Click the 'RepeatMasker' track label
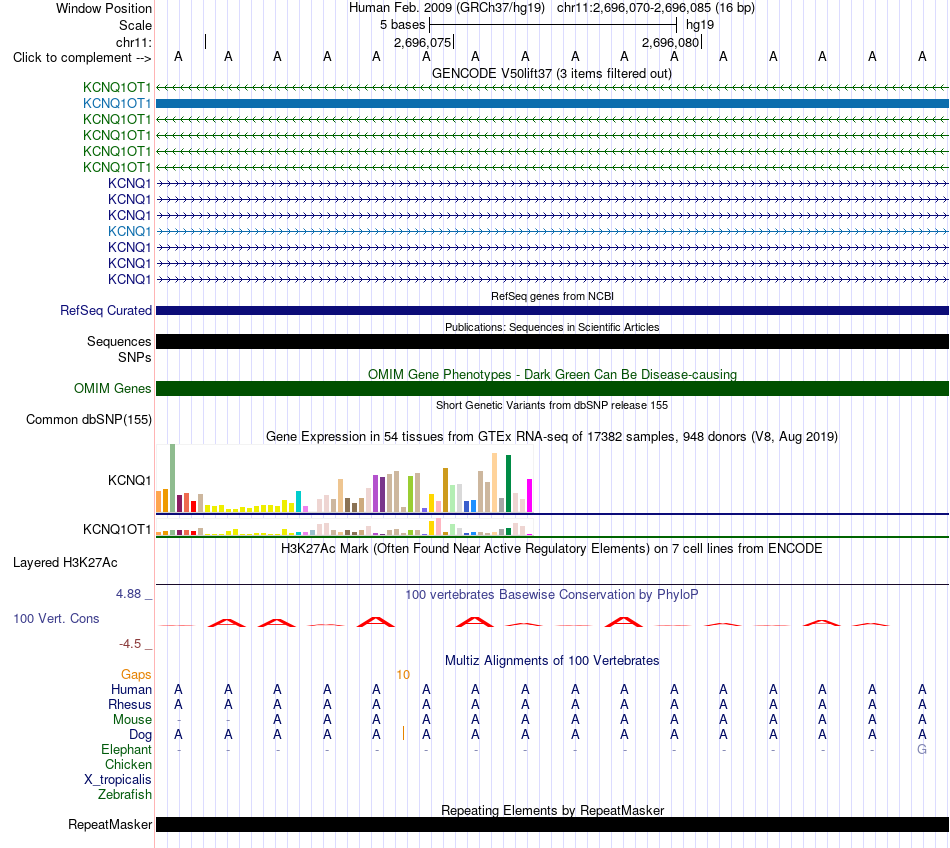 click(110, 825)
